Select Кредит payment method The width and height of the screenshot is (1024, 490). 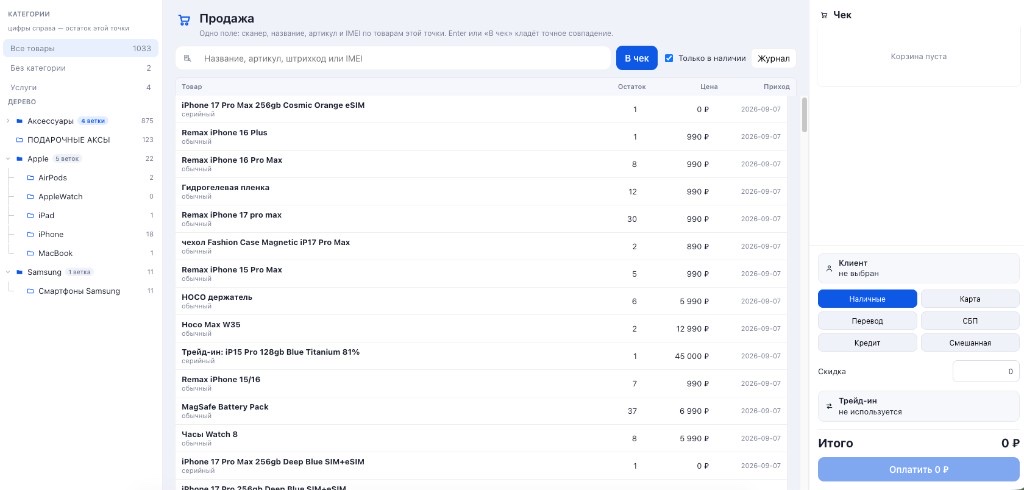867,343
